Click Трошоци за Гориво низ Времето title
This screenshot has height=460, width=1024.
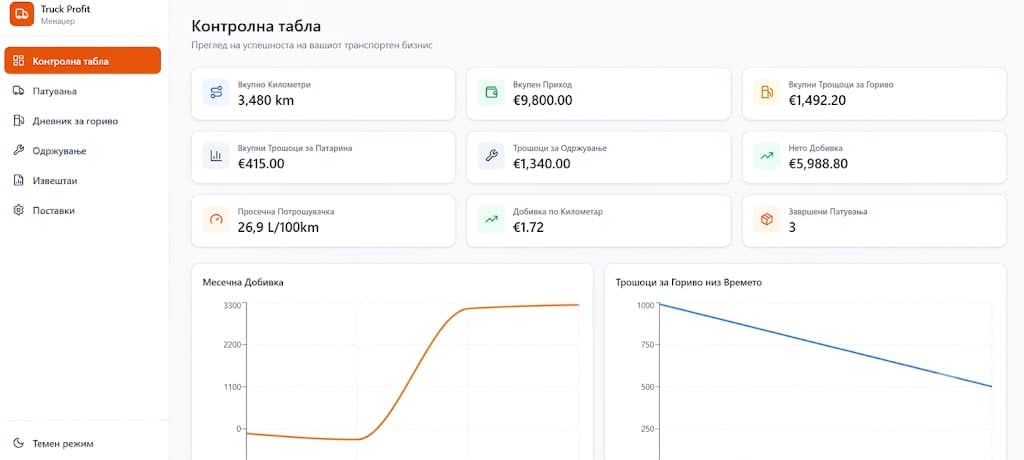coord(689,283)
